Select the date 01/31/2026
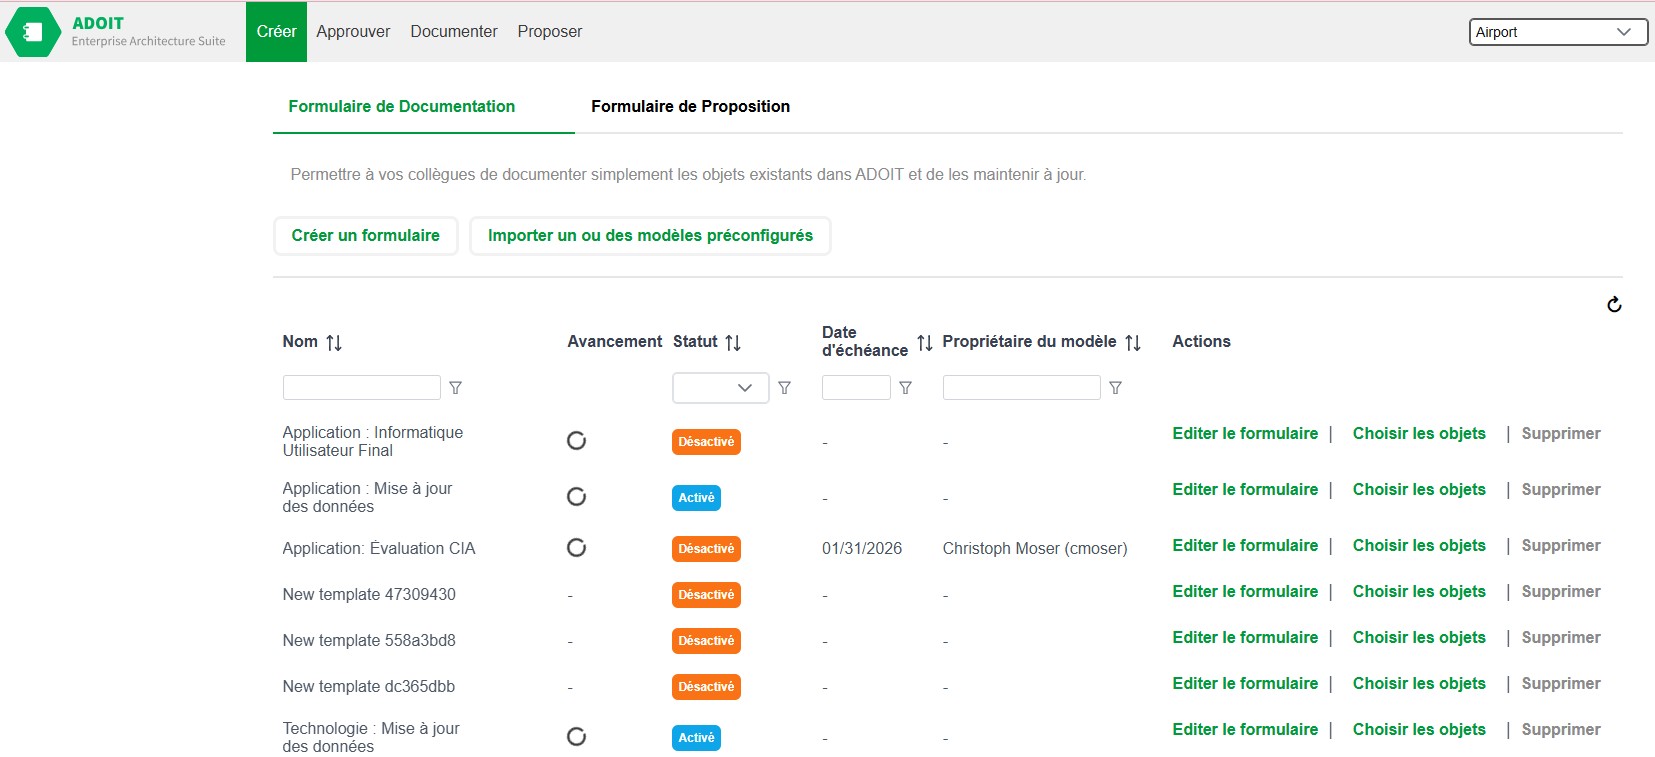Screen dimensions: 1655x757 tap(862, 549)
